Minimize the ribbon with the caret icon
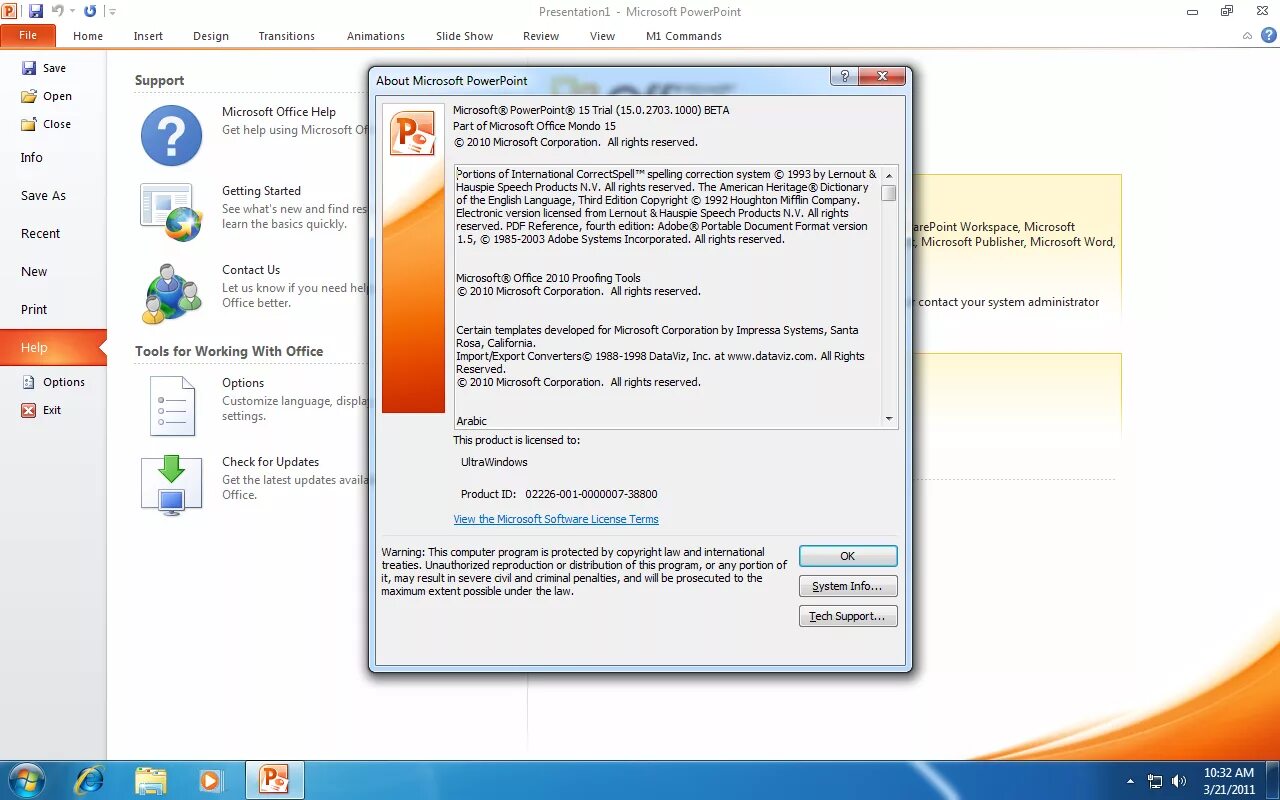Screen dimensions: 1280x800 pos(1247,35)
